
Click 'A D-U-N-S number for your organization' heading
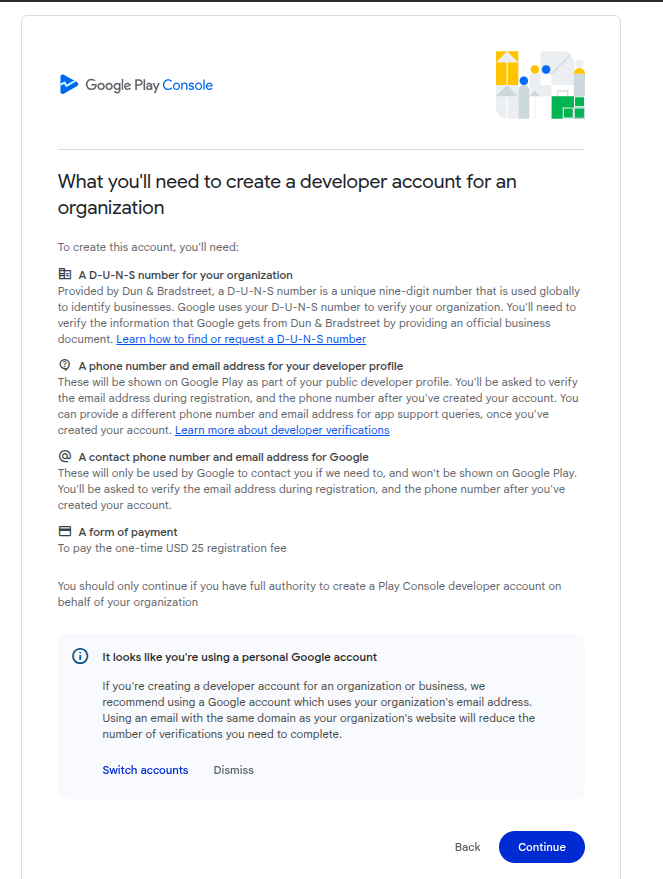click(x=186, y=275)
